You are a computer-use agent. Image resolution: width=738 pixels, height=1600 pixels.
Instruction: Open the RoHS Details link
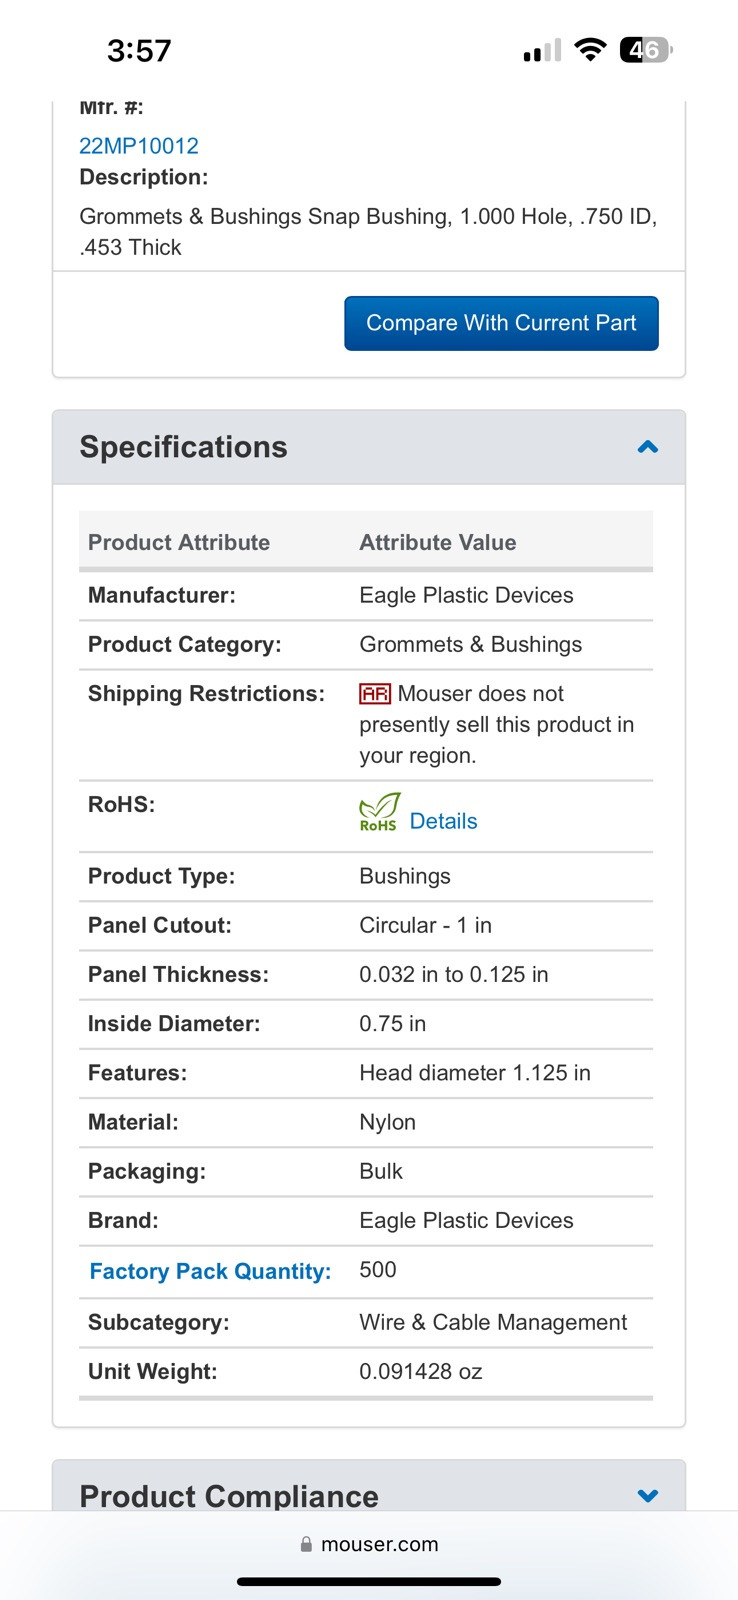click(x=443, y=821)
